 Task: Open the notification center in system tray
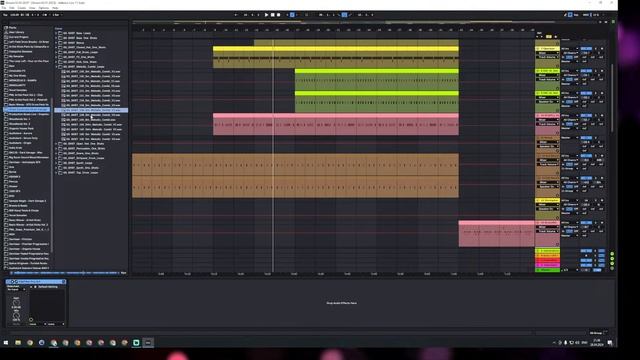point(610,343)
